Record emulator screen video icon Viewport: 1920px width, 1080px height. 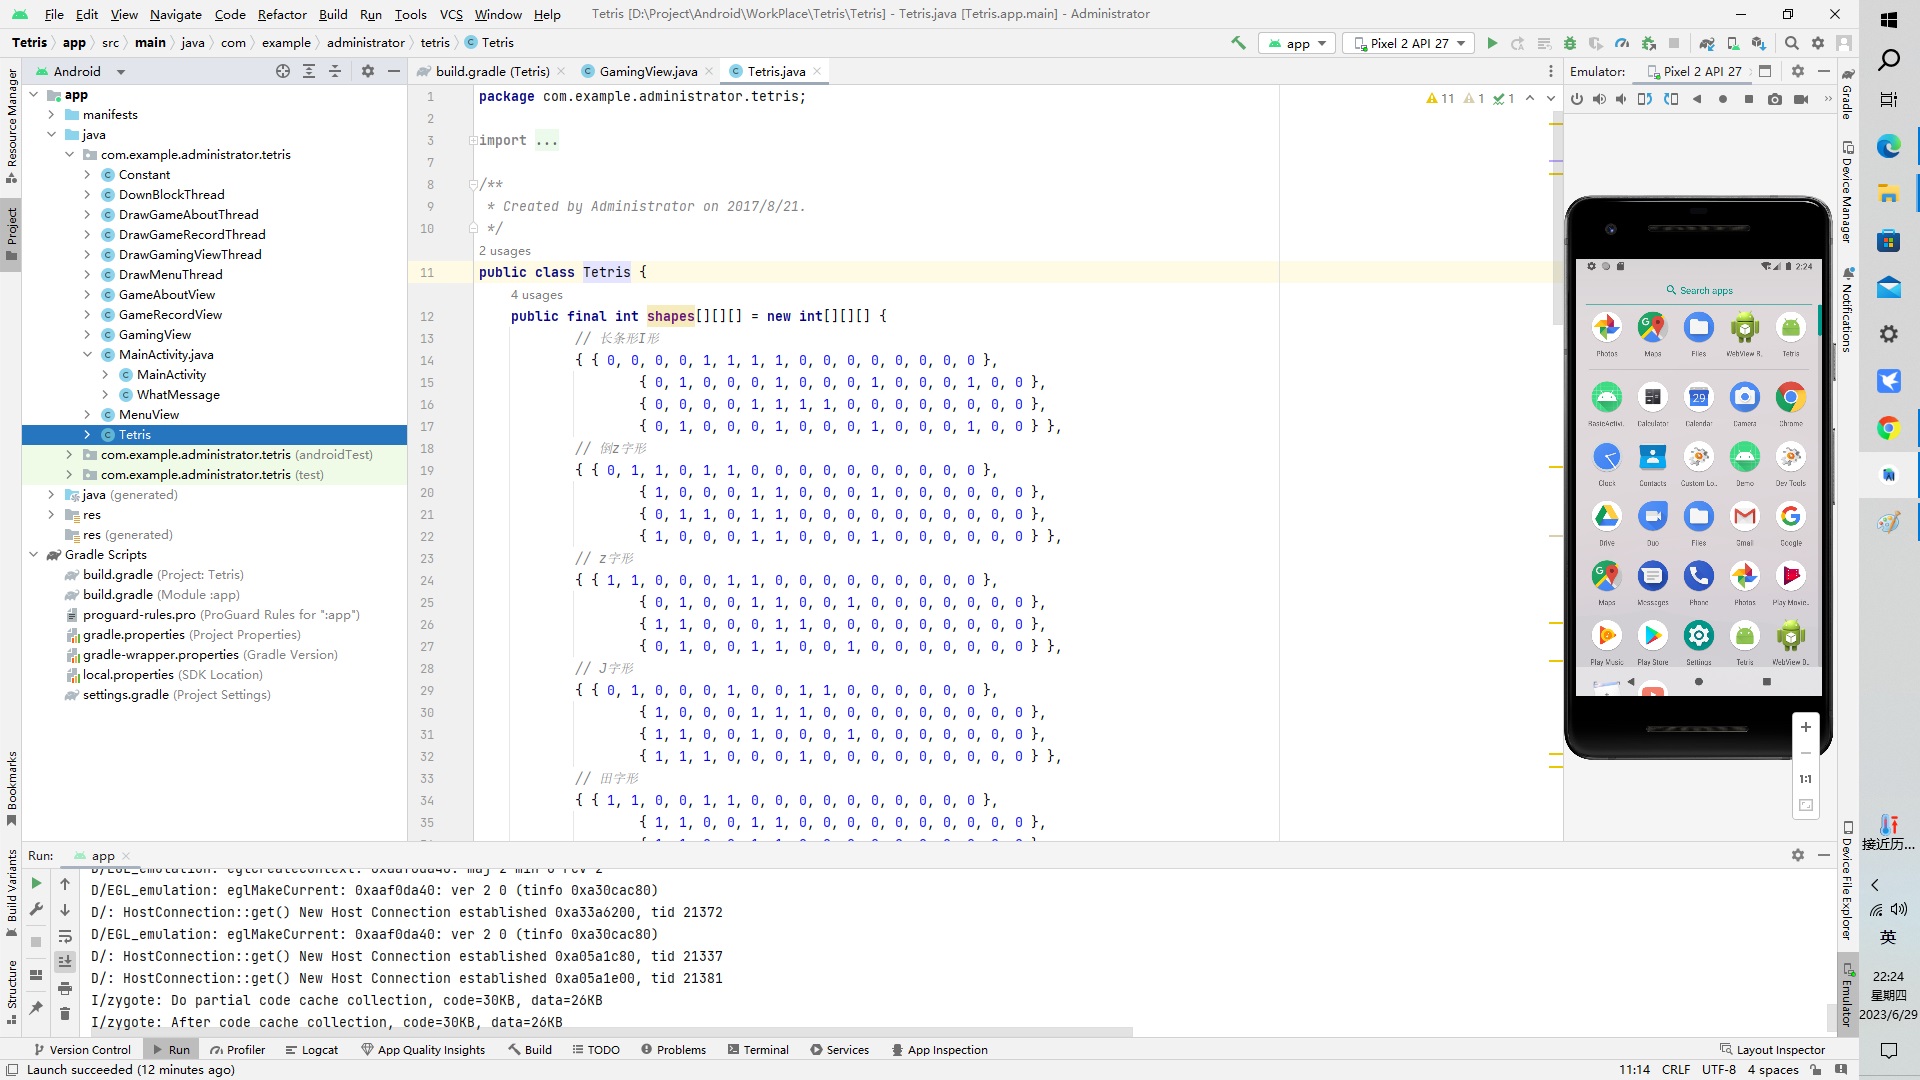(x=1801, y=99)
